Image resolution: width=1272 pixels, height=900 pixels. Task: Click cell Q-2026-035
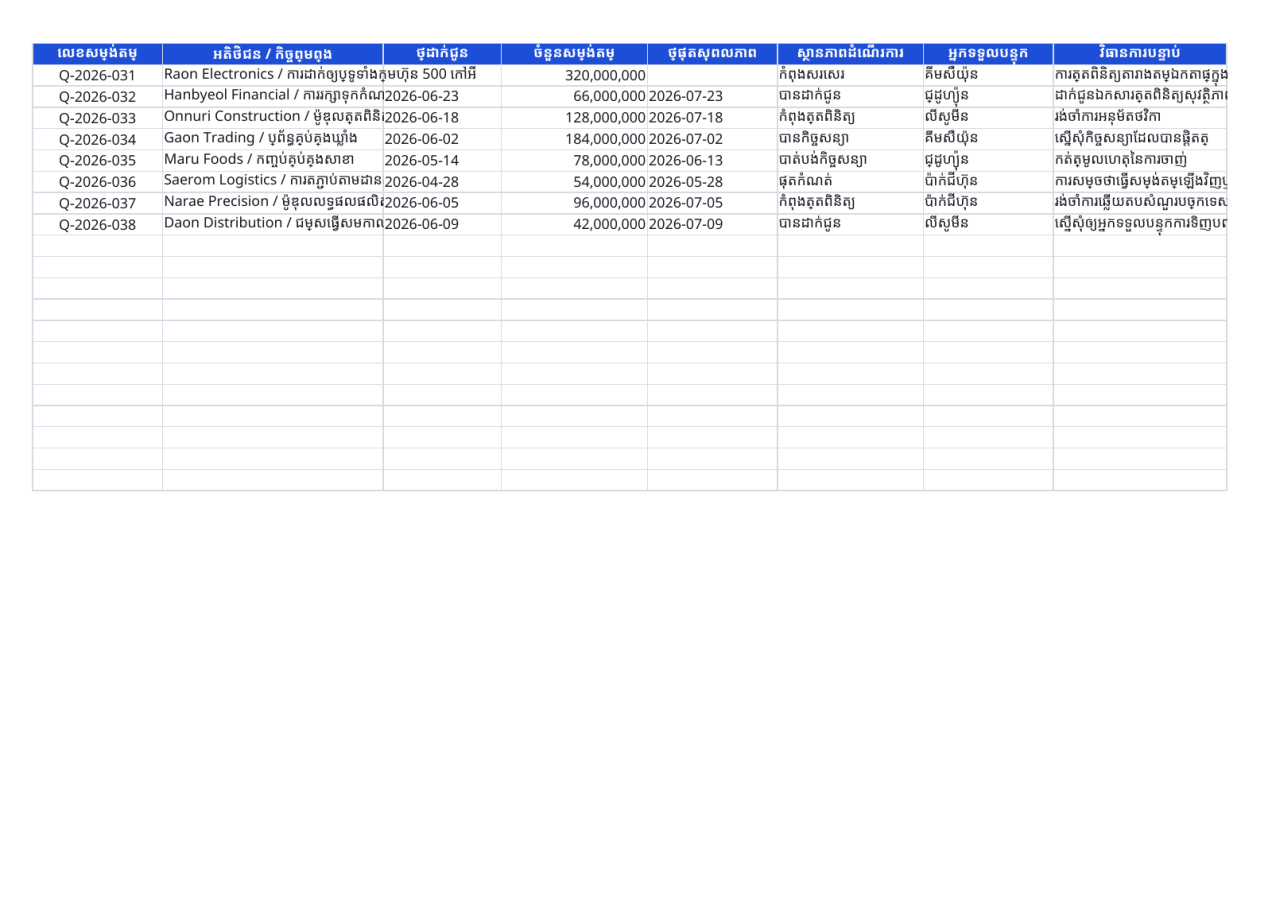coord(97,160)
